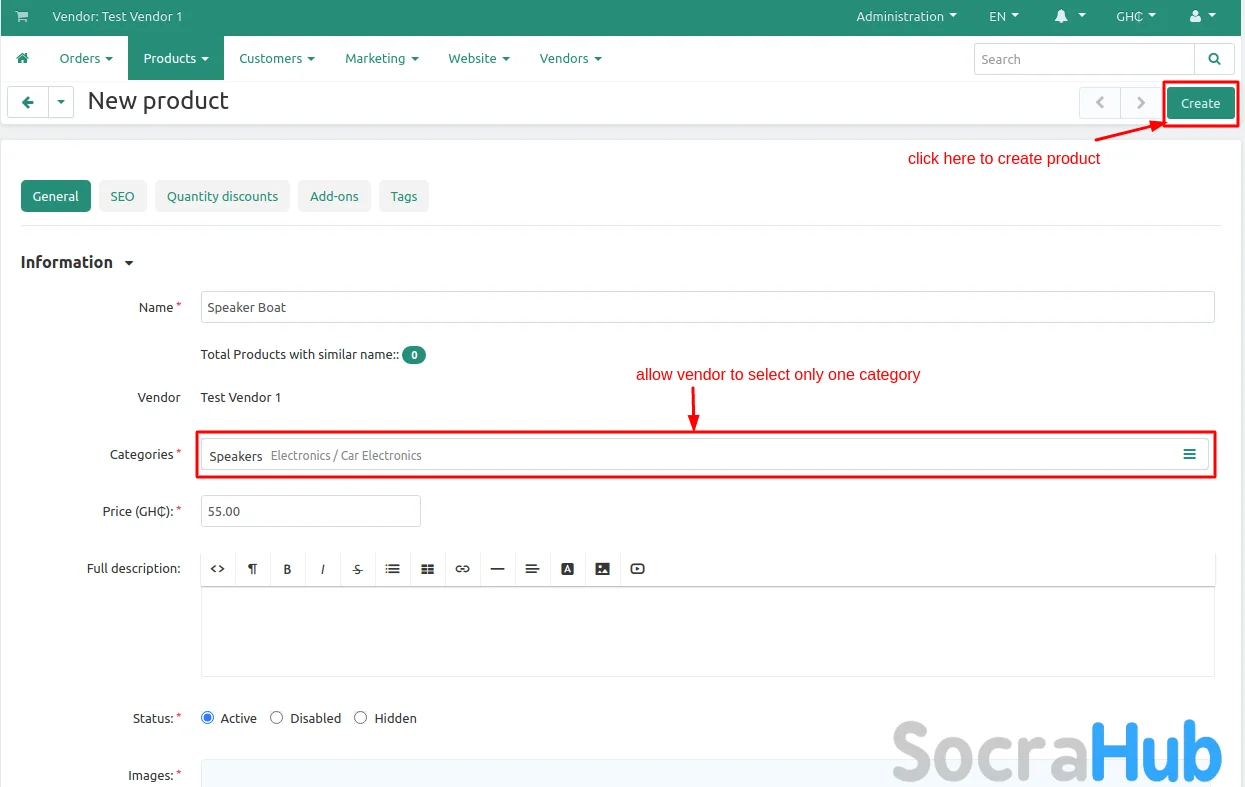Focus the Price input field
Viewport: 1245px width, 787px height.
[311, 511]
